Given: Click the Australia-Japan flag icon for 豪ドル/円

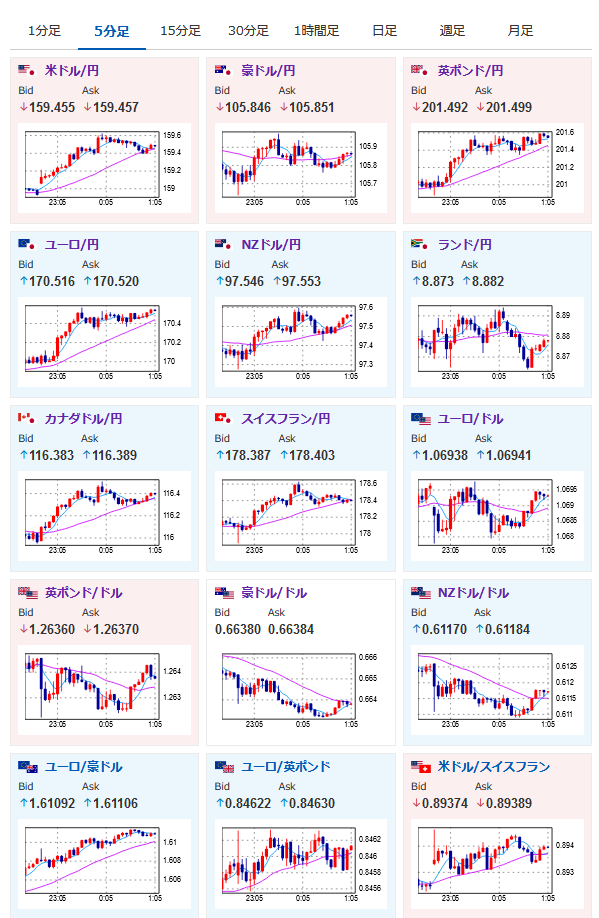Looking at the screenshot, I should [x=224, y=71].
